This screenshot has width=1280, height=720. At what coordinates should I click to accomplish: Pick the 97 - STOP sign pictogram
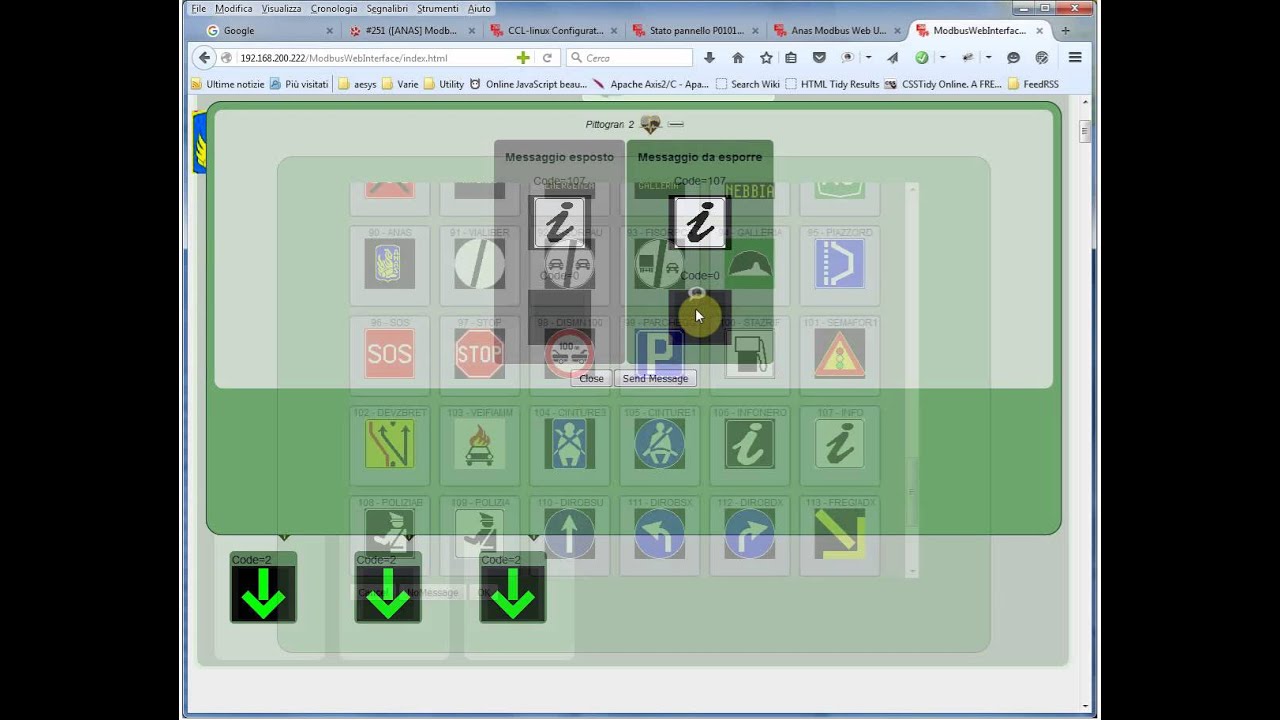coord(479,354)
